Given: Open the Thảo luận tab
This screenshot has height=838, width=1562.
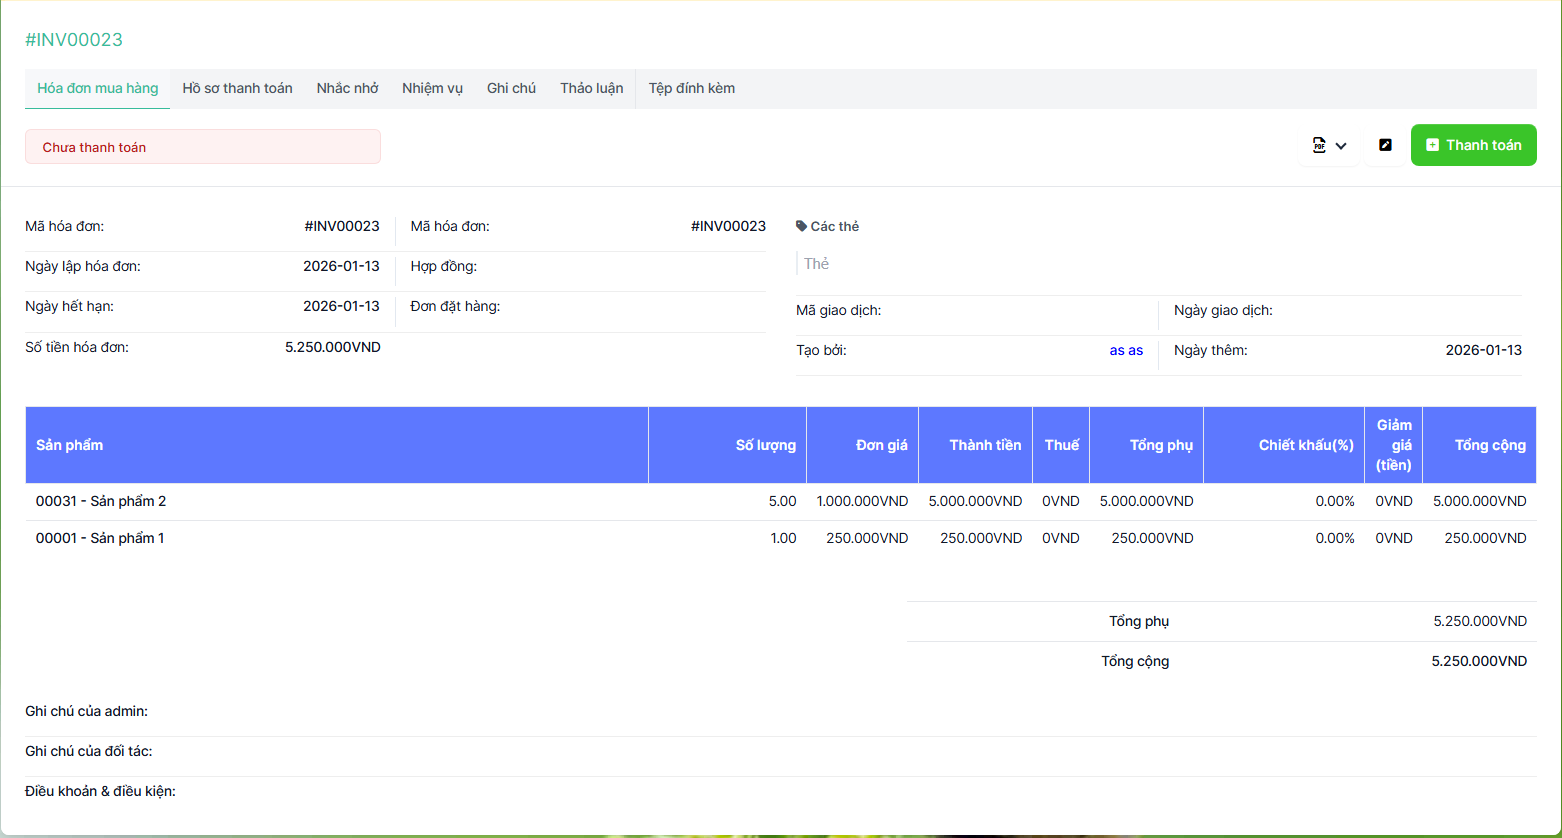Looking at the screenshot, I should (x=591, y=89).
